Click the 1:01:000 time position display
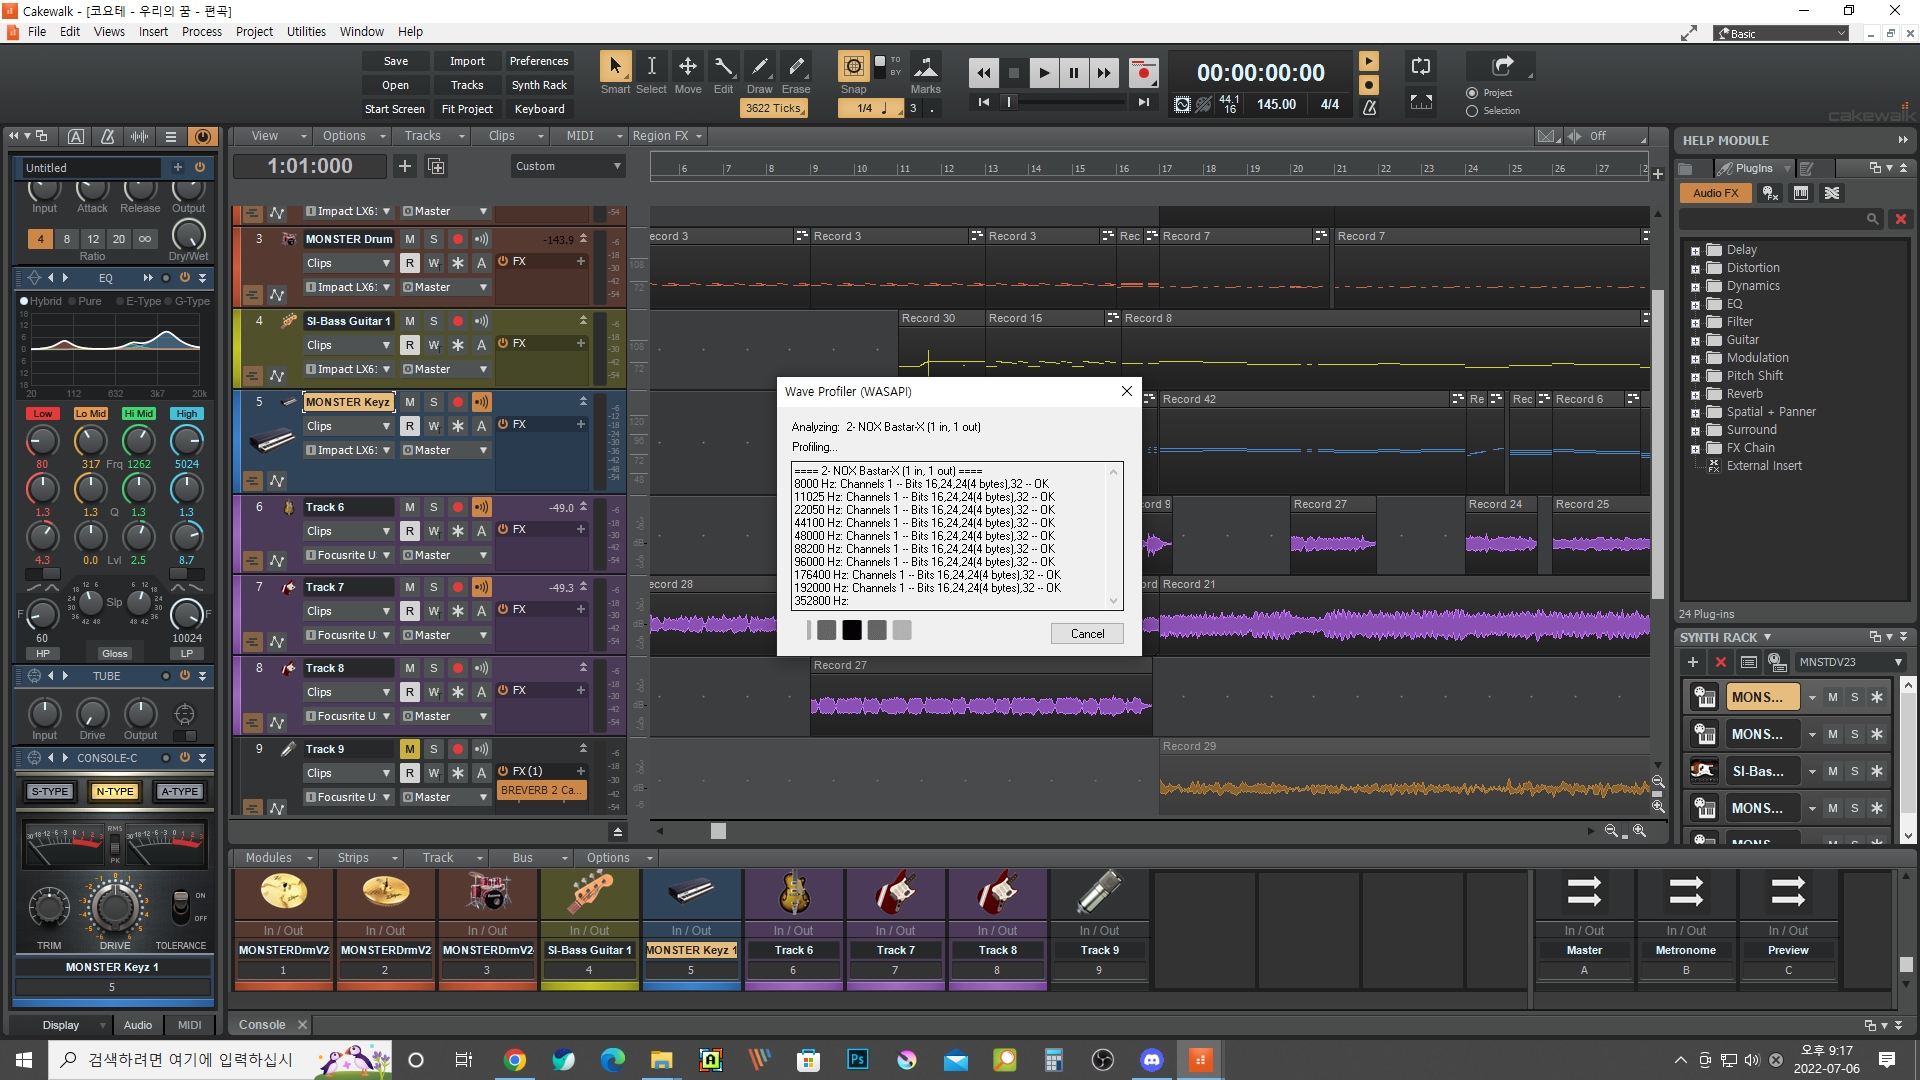 (x=310, y=166)
